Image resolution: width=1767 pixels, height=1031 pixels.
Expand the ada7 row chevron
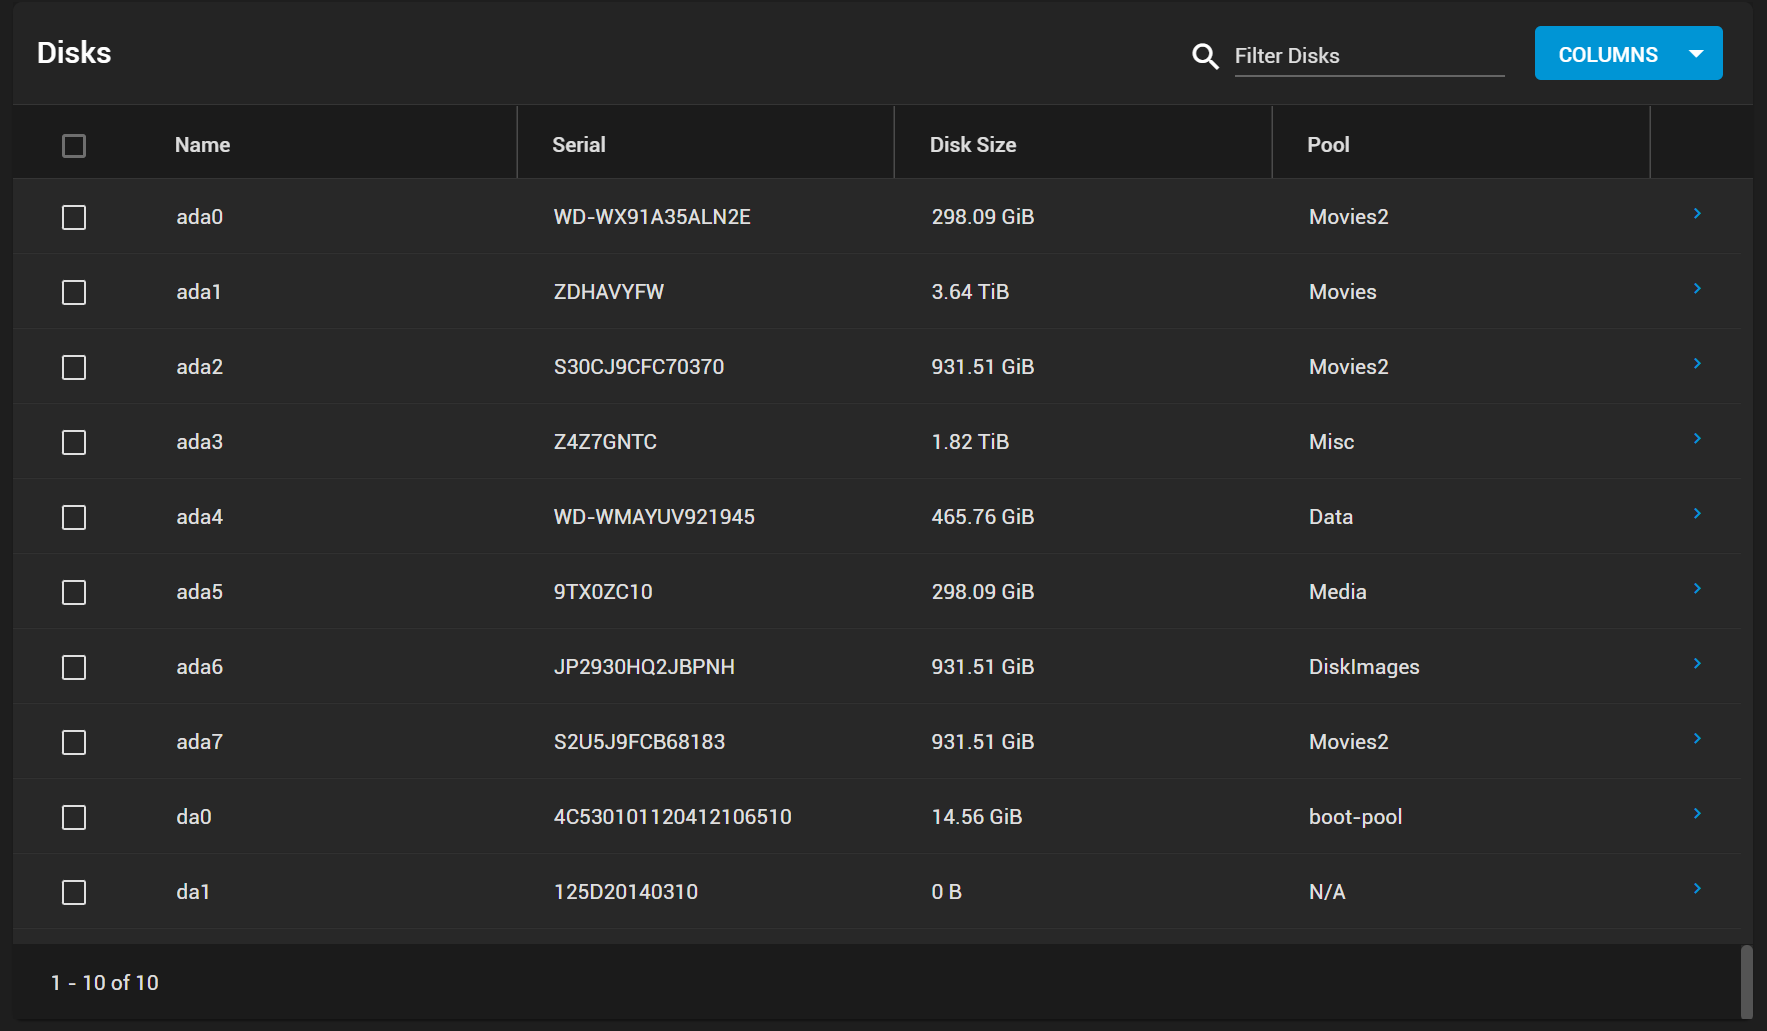click(1697, 739)
